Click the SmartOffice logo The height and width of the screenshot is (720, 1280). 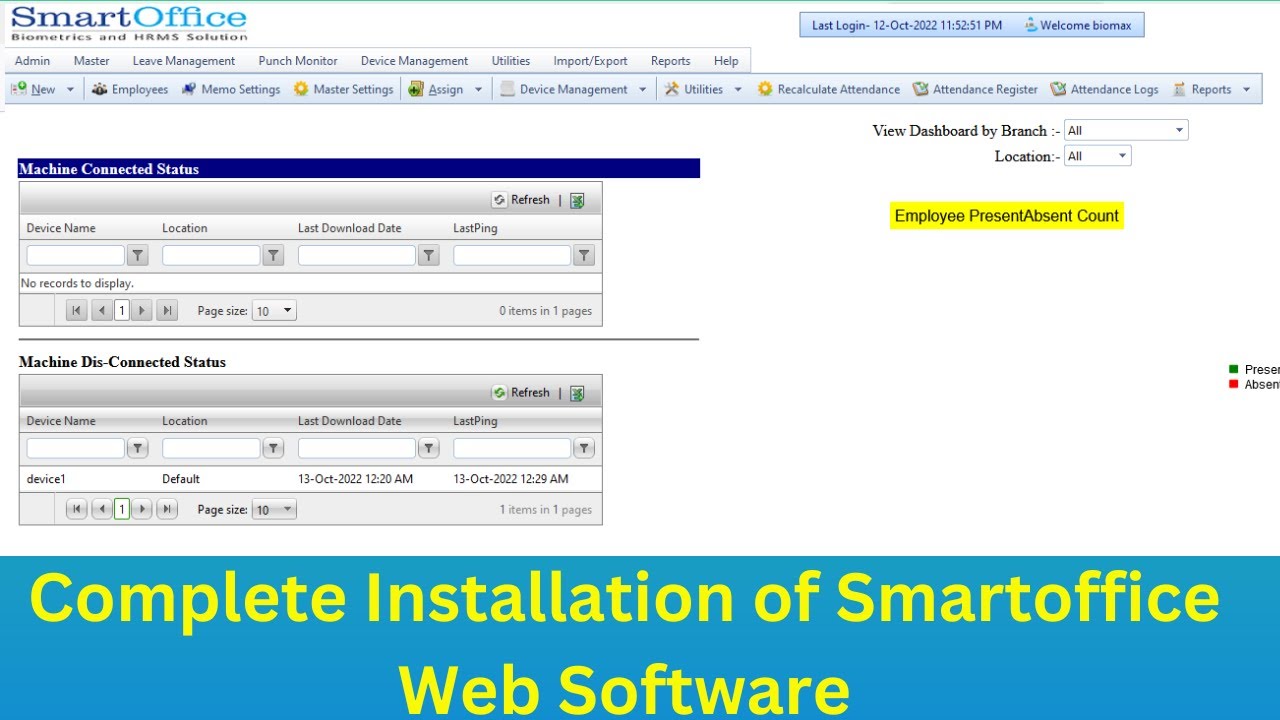(129, 23)
